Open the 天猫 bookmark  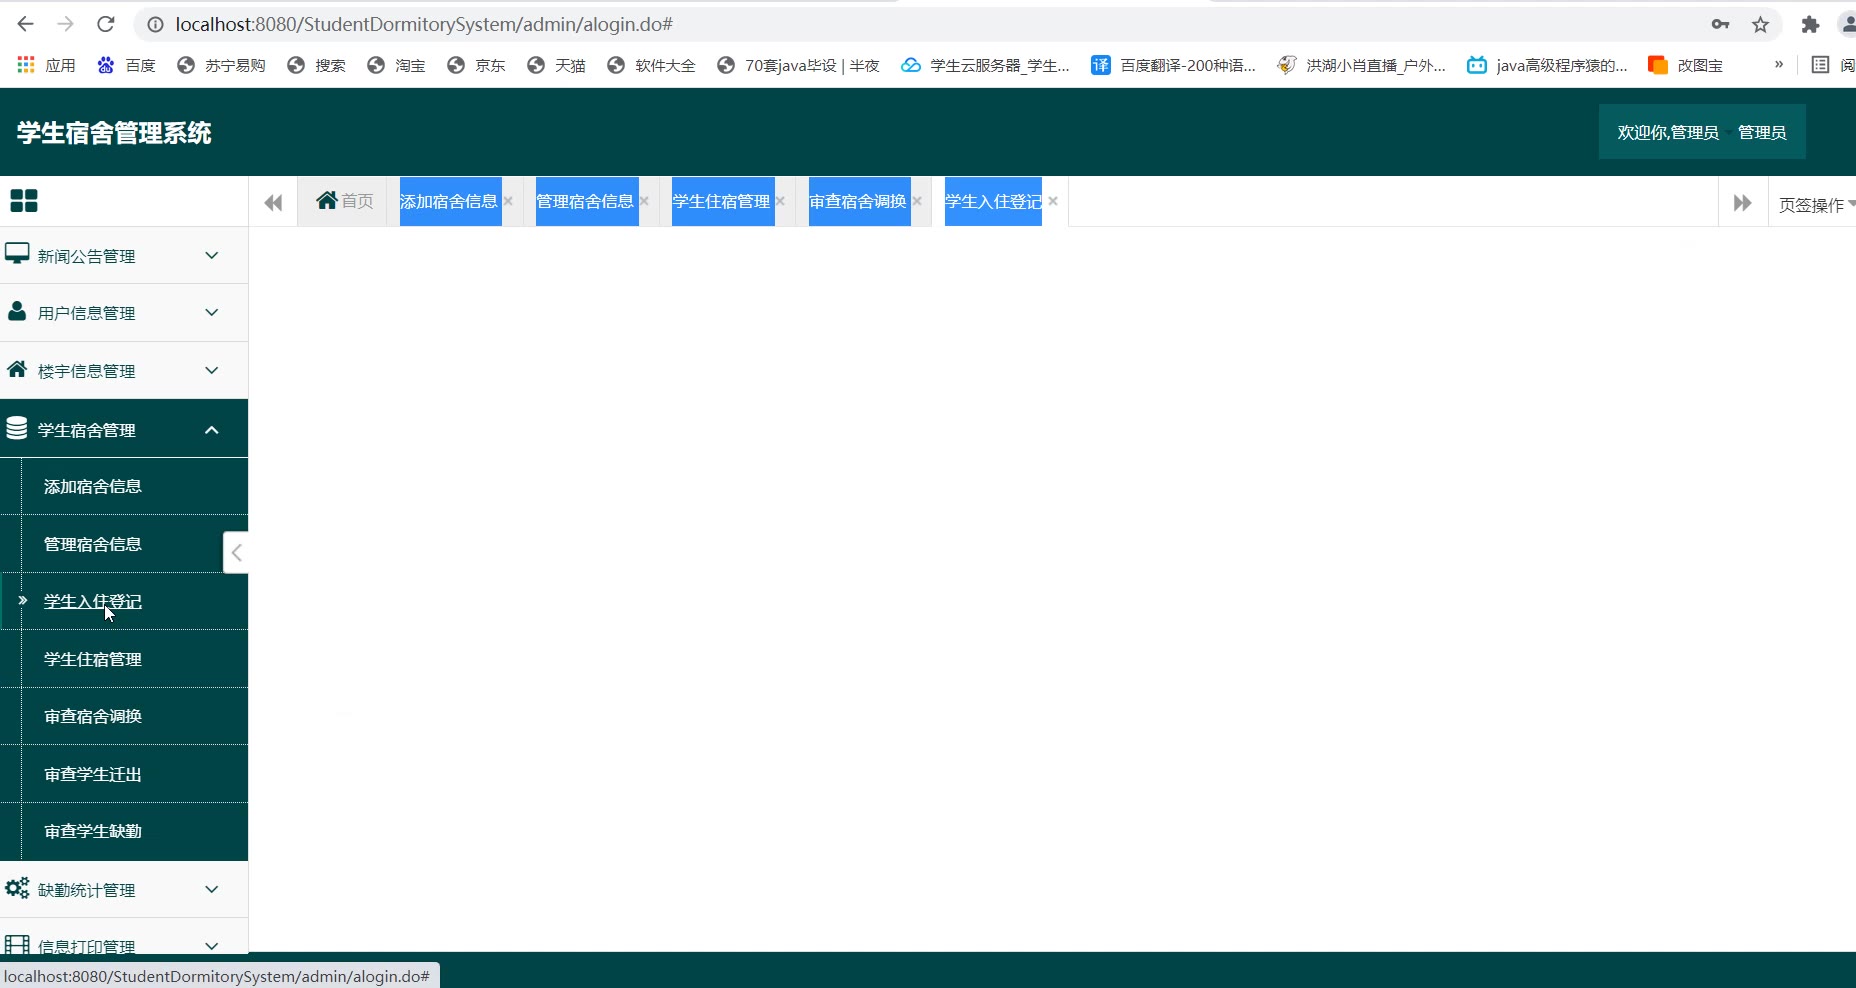coord(556,65)
